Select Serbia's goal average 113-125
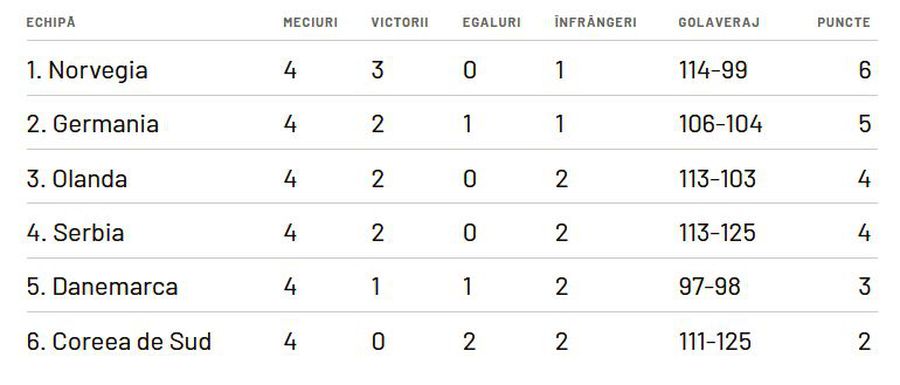 [x=717, y=233]
